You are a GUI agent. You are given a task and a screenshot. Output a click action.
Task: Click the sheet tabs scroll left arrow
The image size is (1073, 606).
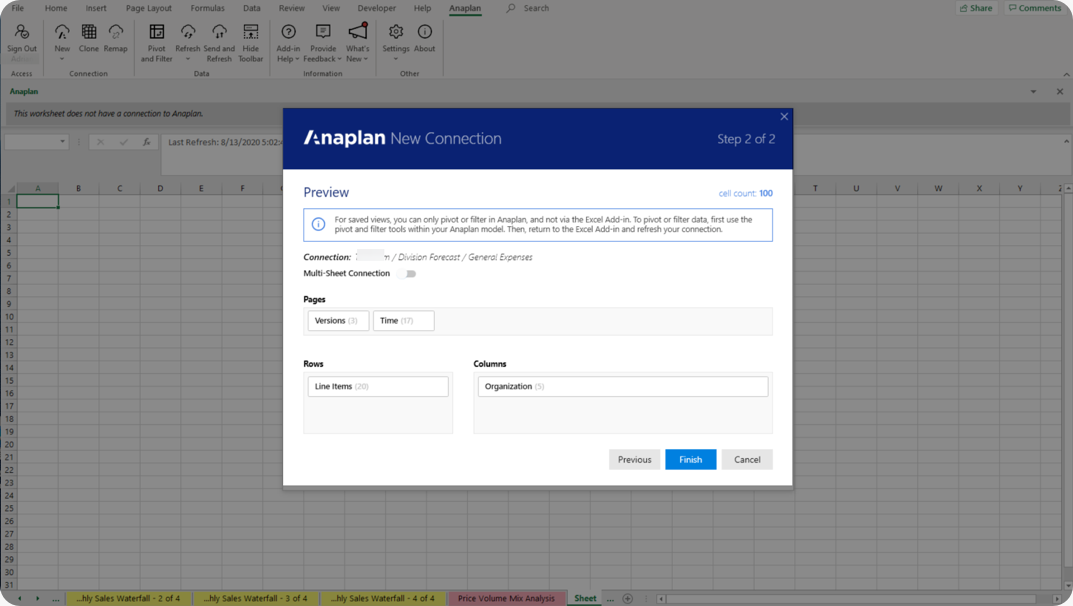[x=19, y=598]
